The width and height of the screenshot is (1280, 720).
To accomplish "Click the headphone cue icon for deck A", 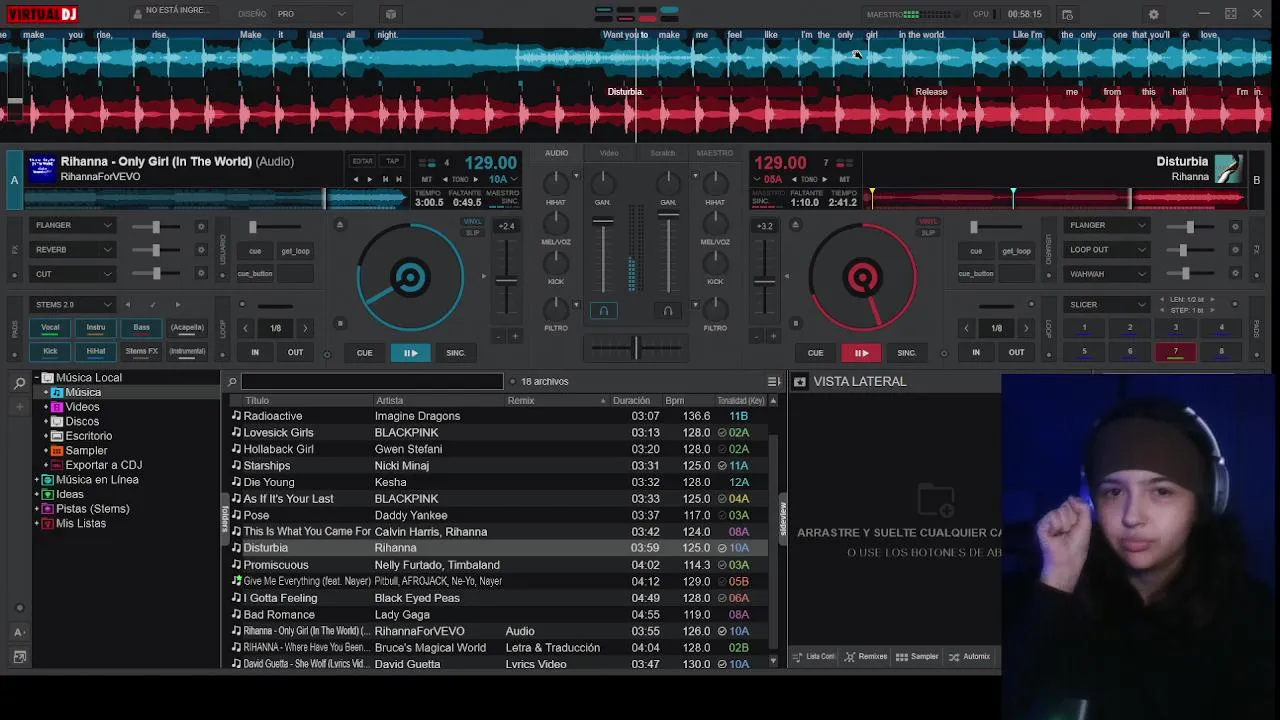I will [603, 311].
